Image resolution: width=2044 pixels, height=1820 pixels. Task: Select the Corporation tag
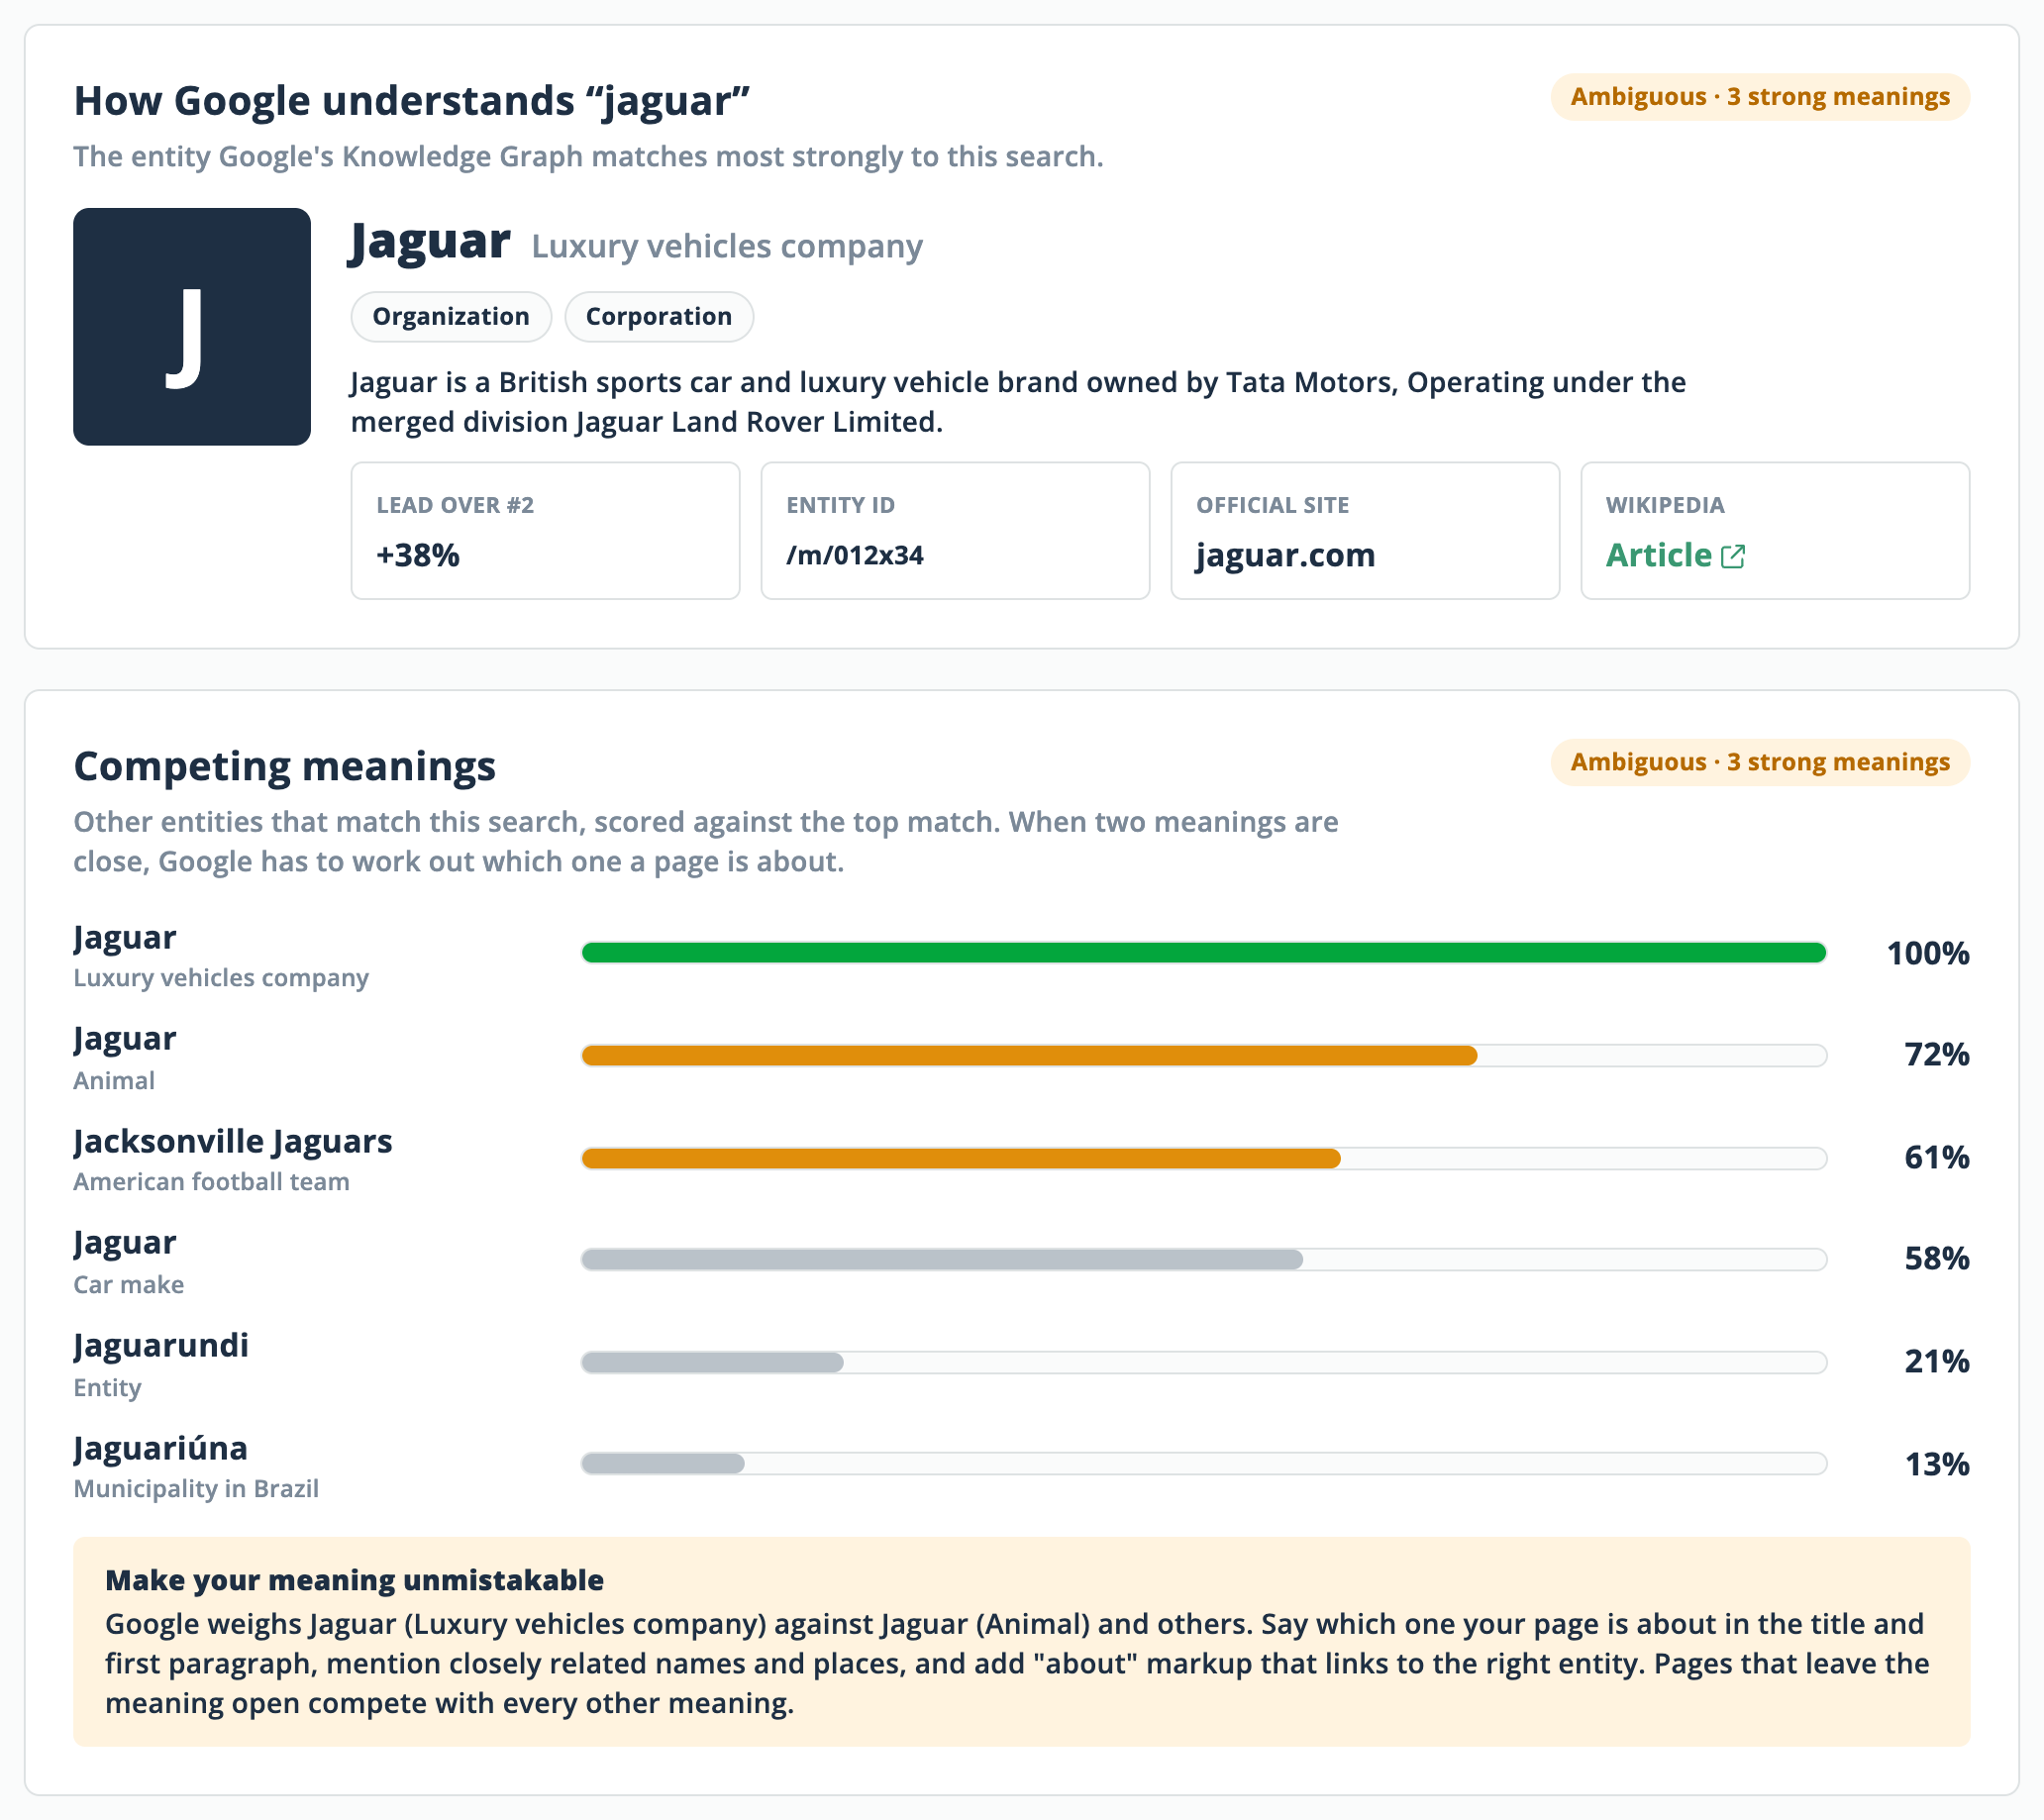tap(659, 317)
